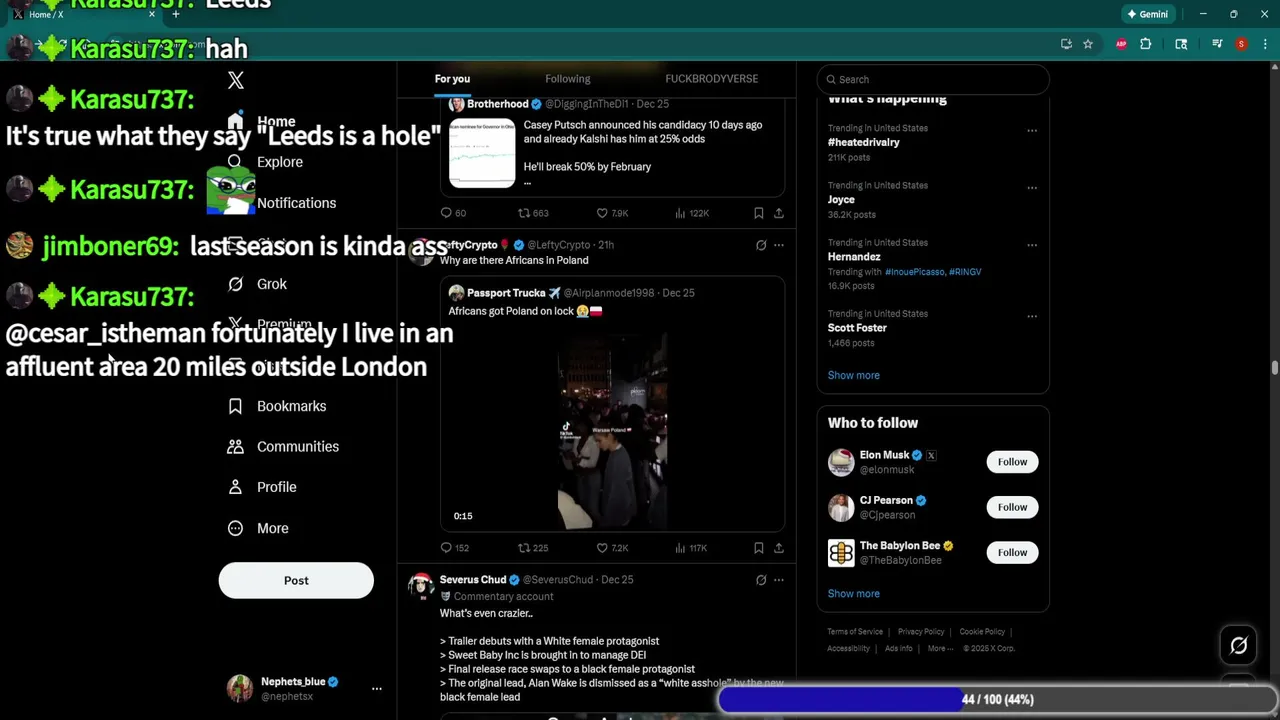Open more options for #heatedrivalry trend

click(x=1032, y=131)
